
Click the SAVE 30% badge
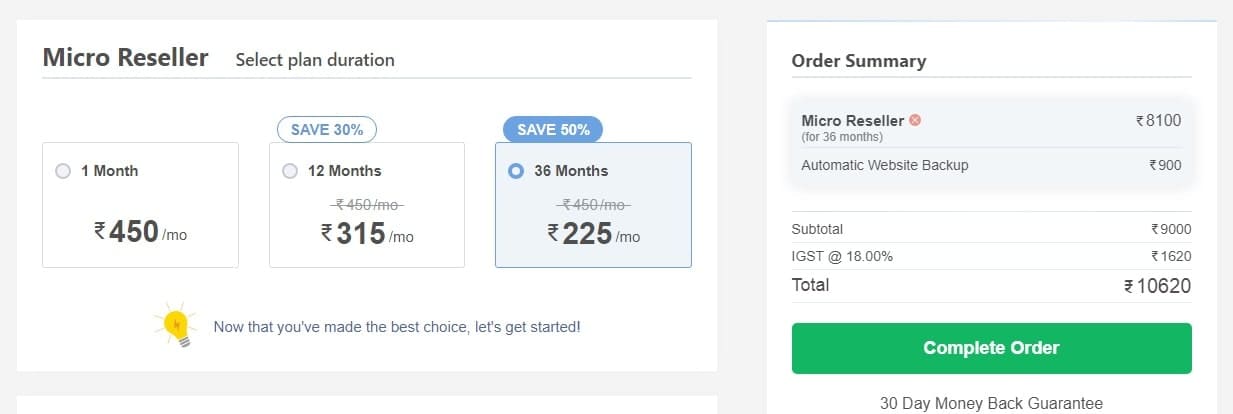(x=327, y=129)
